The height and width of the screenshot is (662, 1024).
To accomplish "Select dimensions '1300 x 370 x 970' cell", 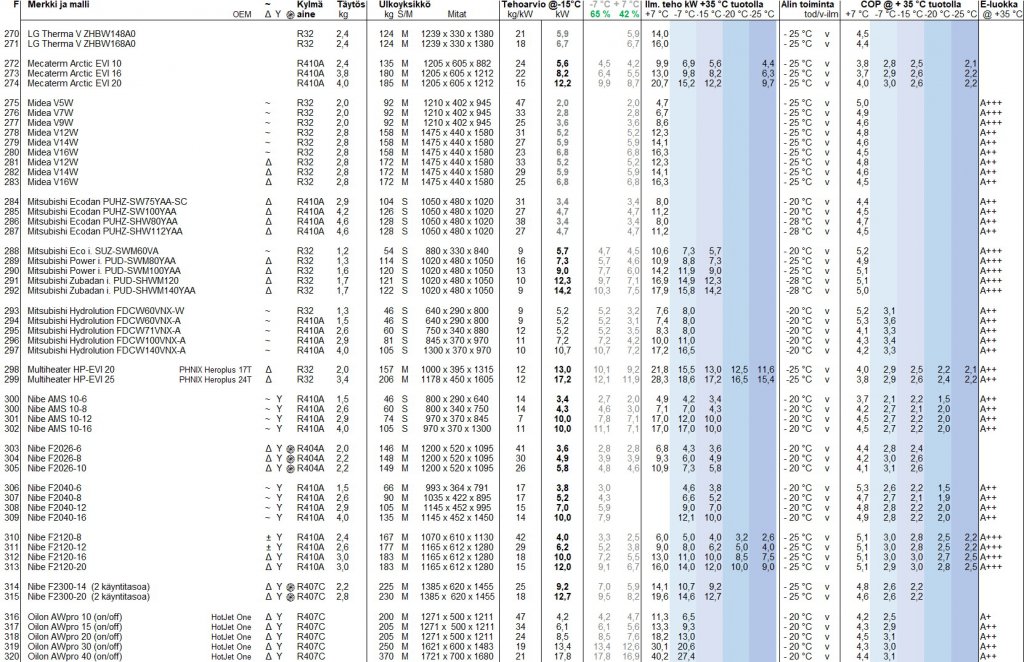I will click(457, 351).
